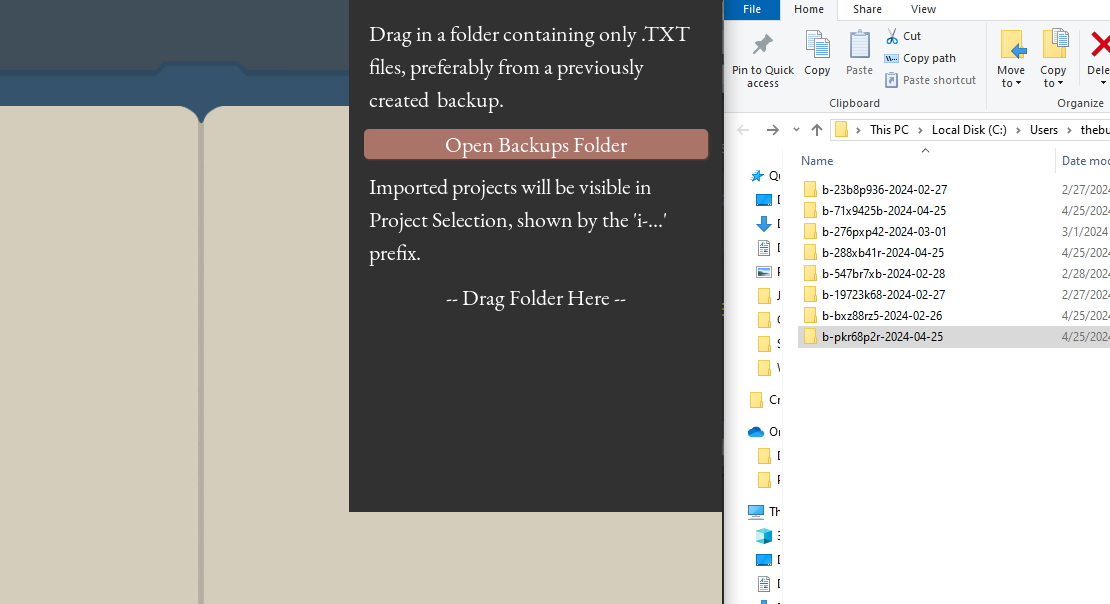Click the Pin to Quick access icon
Screen dimensions: 1110x604
[762, 45]
